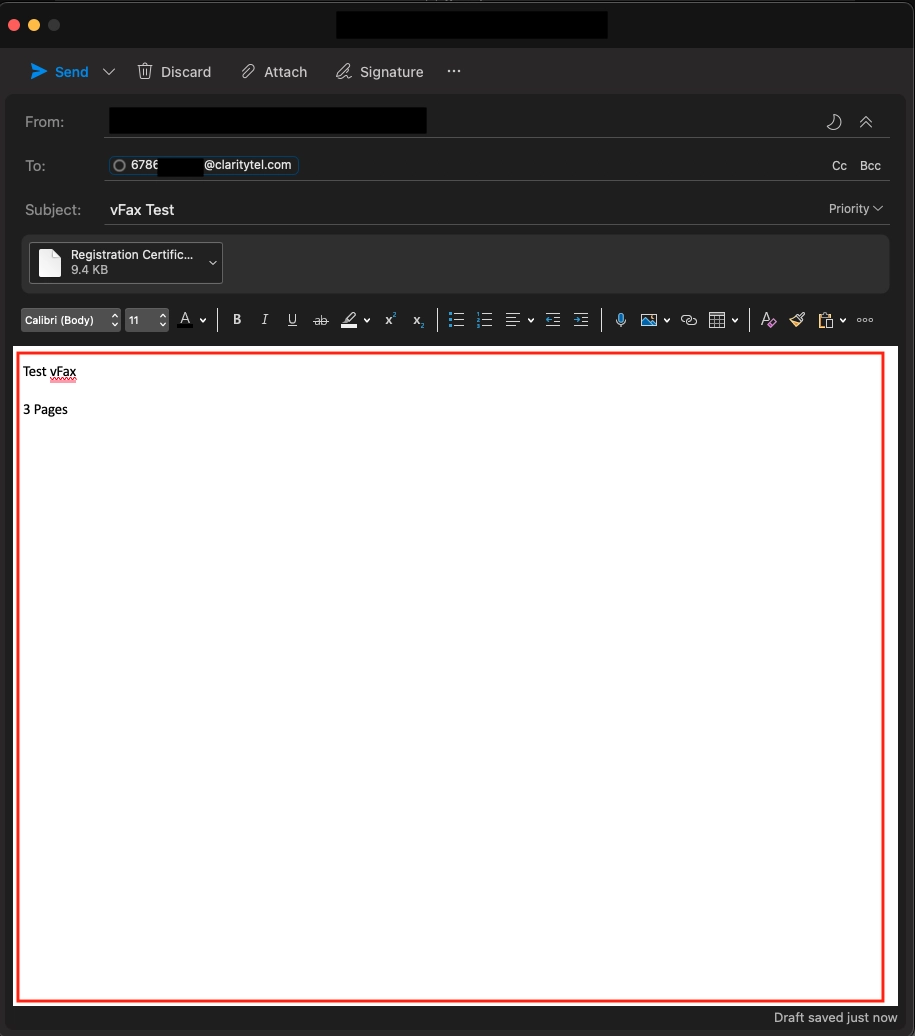
Task: Select the claritytel.com recipient chip
Action: pos(204,165)
